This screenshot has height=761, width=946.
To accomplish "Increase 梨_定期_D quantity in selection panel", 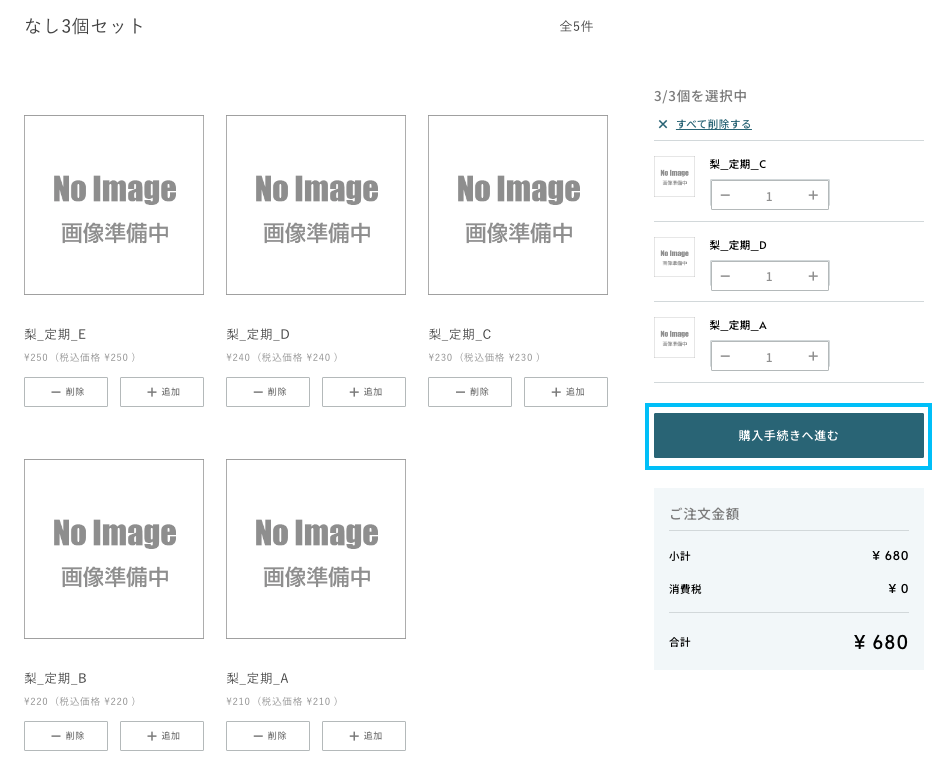I will 813,276.
